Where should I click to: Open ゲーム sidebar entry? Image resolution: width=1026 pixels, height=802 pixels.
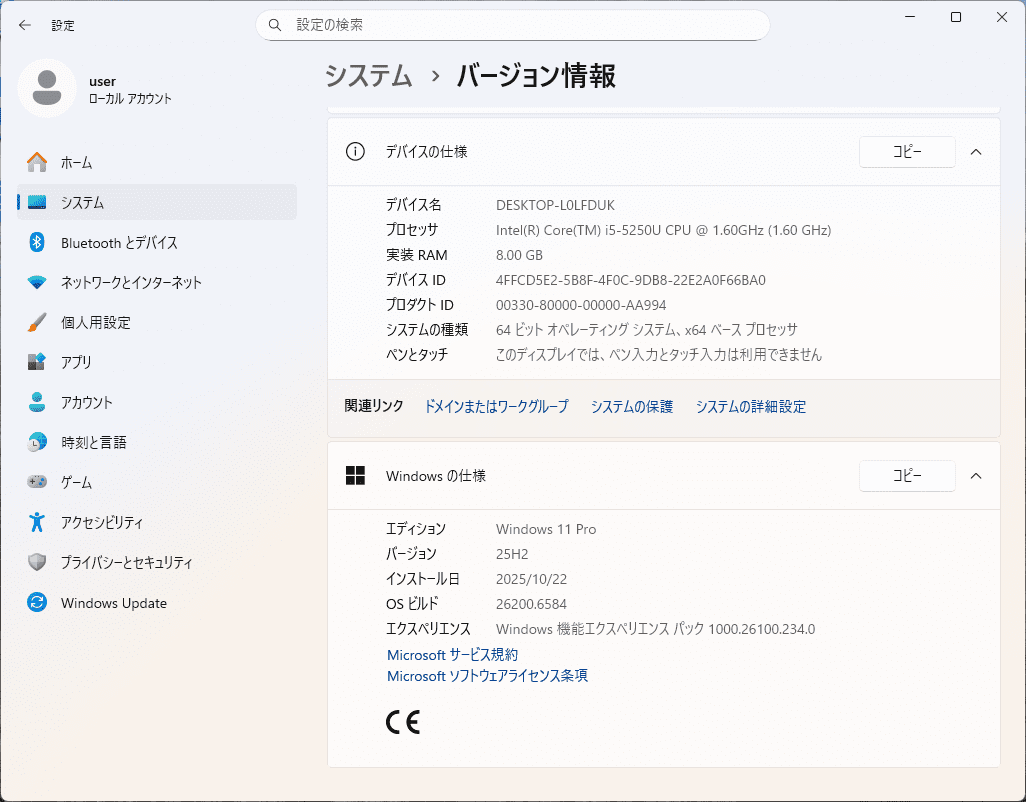click(157, 482)
